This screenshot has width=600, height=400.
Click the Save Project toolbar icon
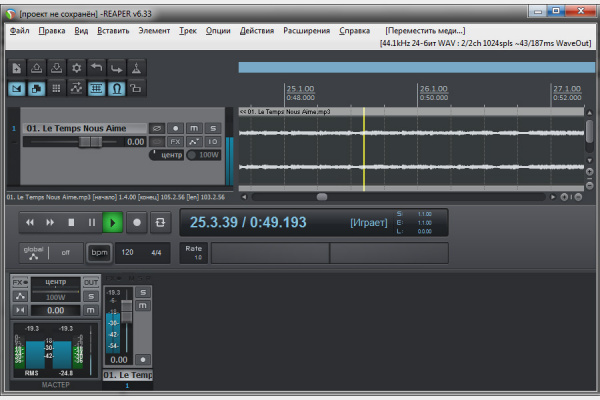tap(56, 69)
